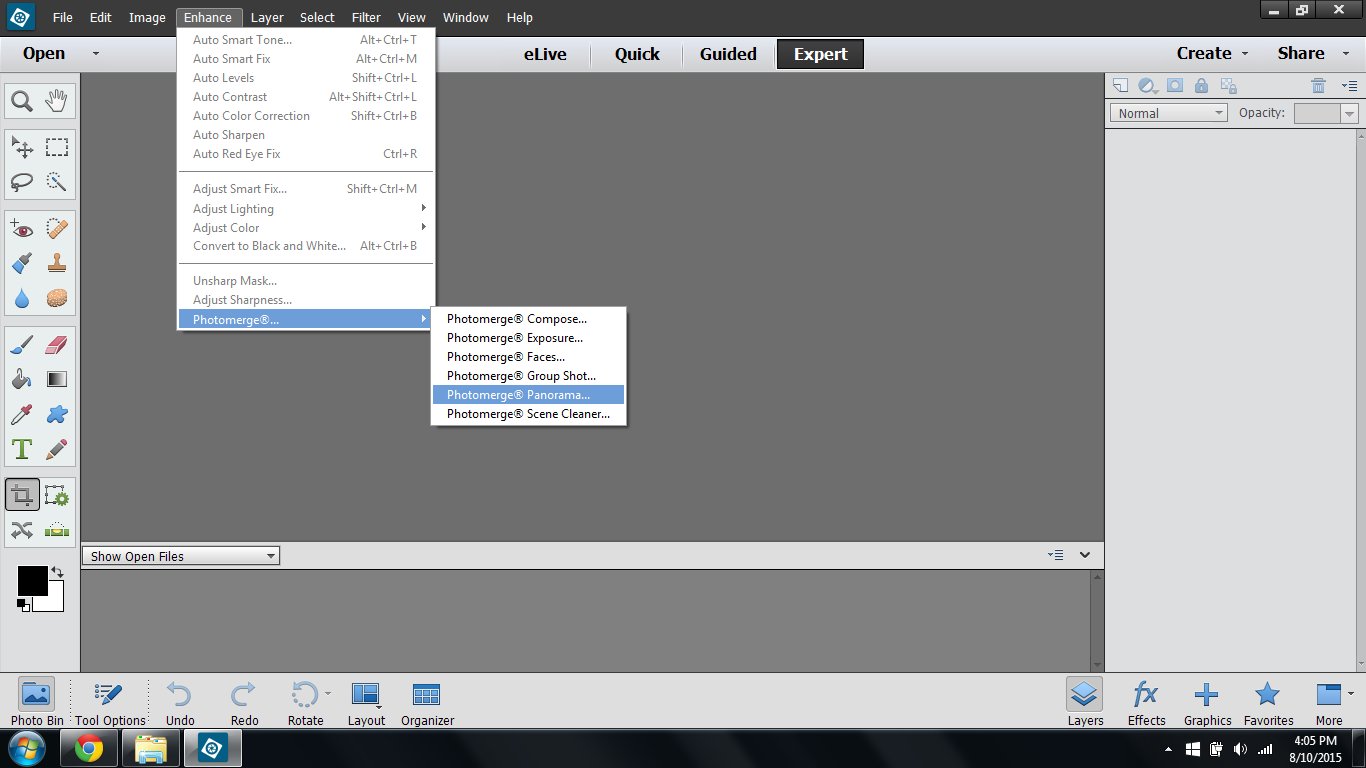1366x768 pixels.
Task: Select the Hand tool
Action: 57,101
